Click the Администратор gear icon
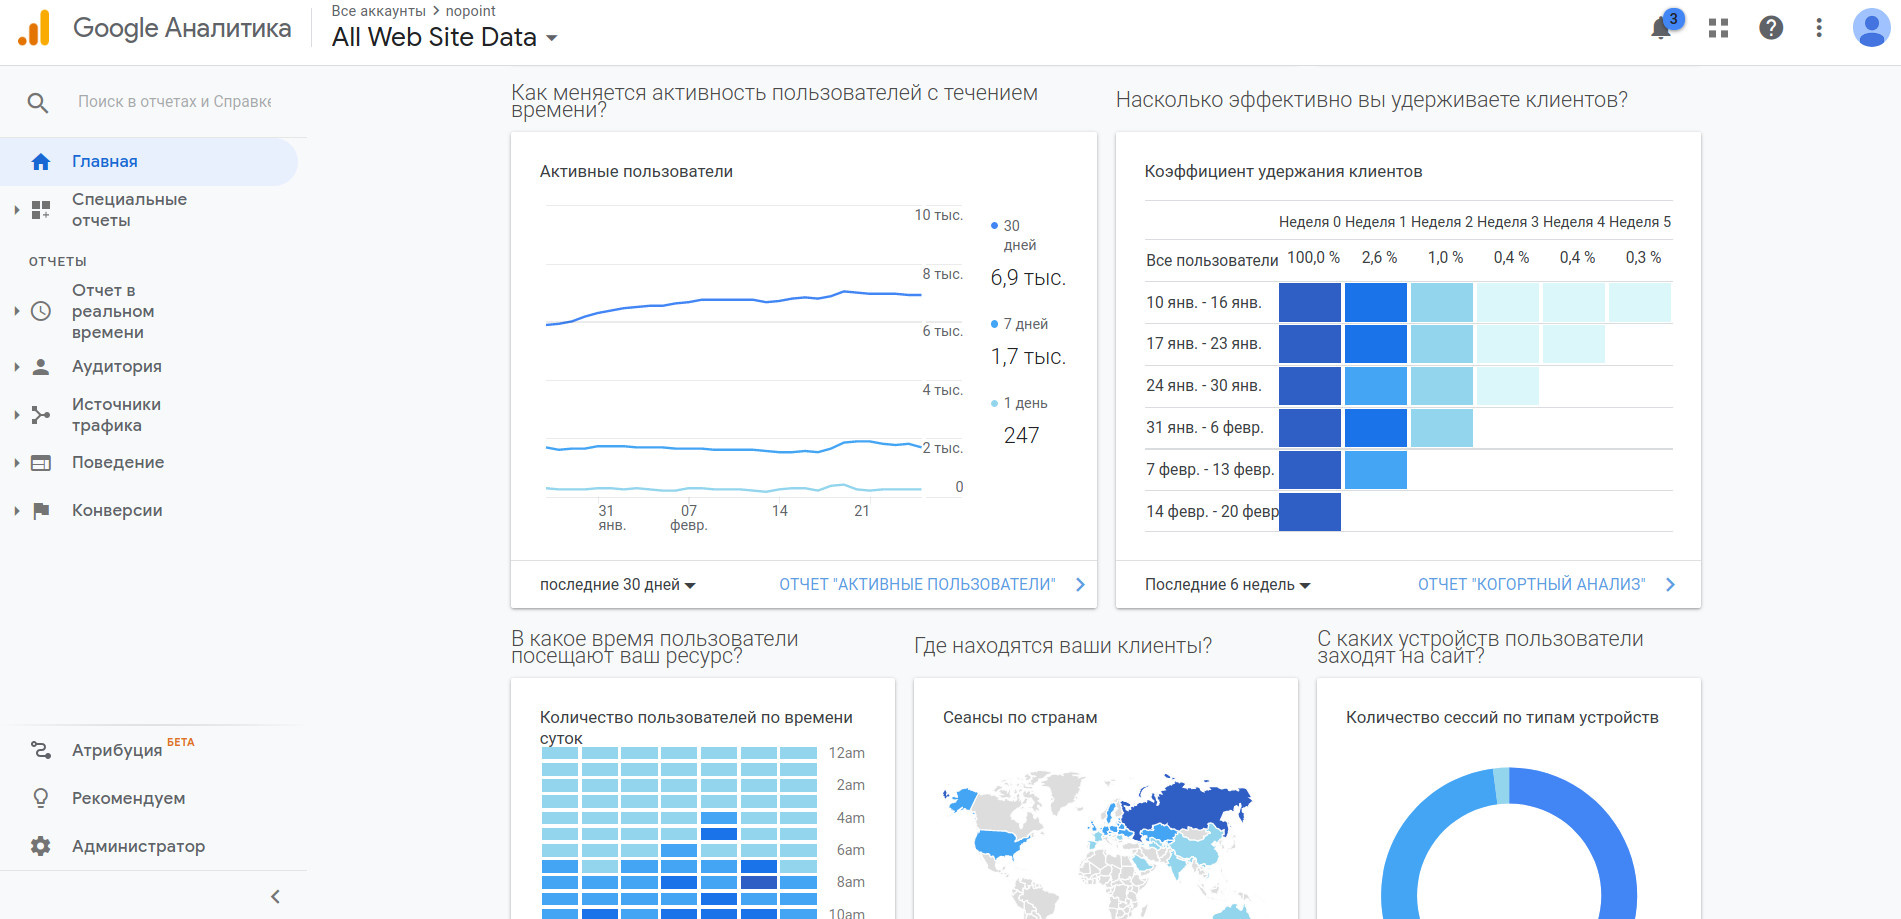 [41, 846]
